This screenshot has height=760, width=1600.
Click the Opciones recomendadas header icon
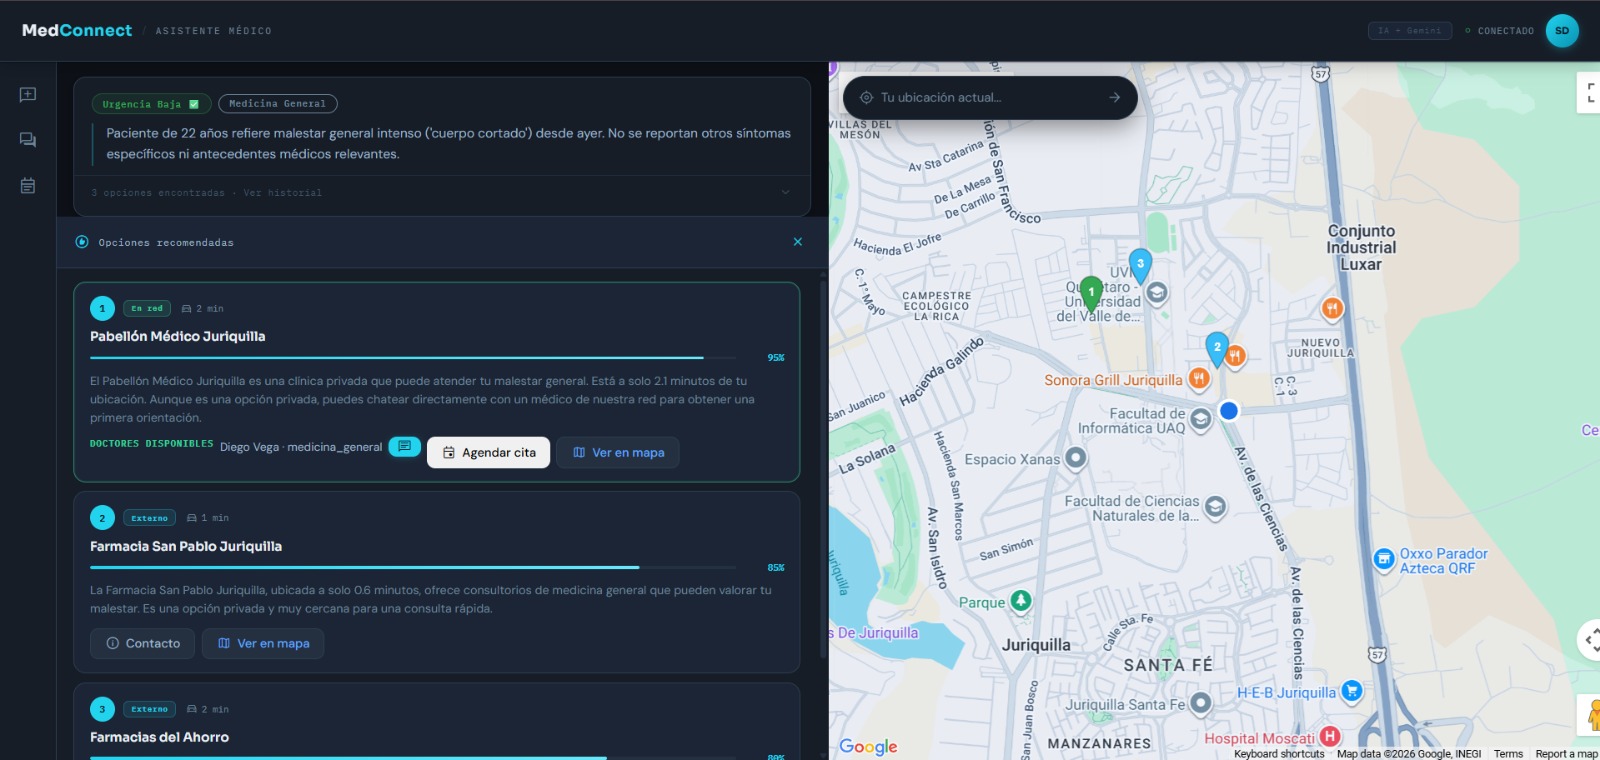pyautogui.click(x=82, y=242)
